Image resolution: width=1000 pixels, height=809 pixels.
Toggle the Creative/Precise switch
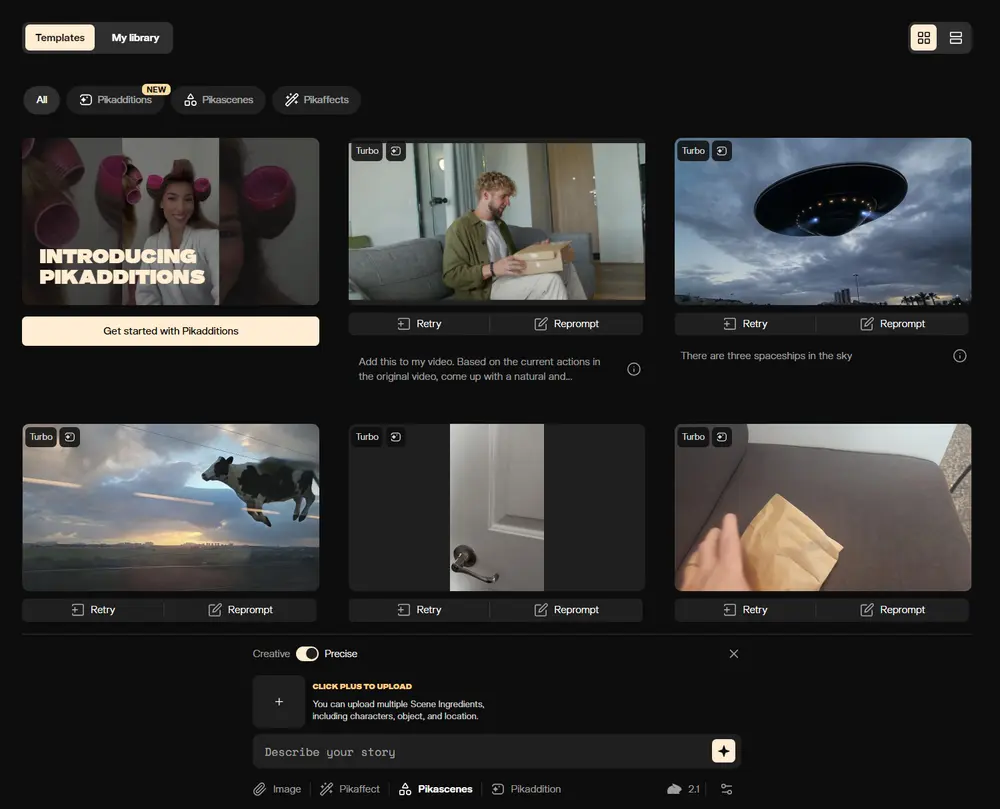click(x=307, y=654)
